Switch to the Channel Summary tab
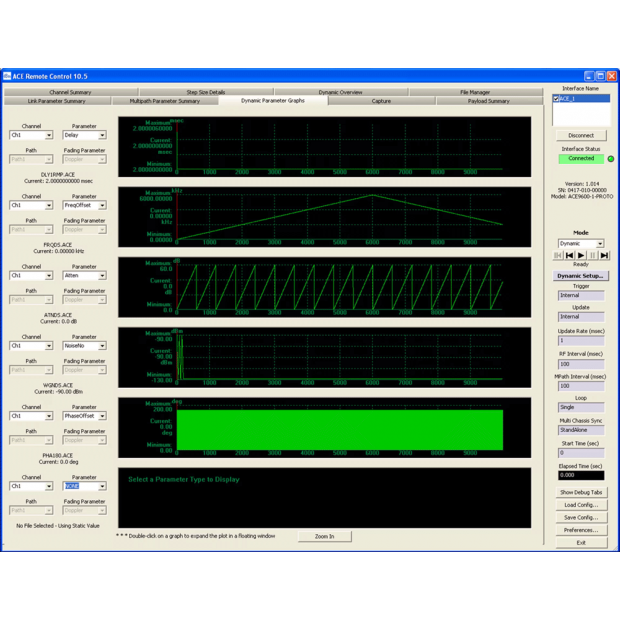The width and height of the screenshot is (620, 620). pyautogui.click(x=70, y=92)
